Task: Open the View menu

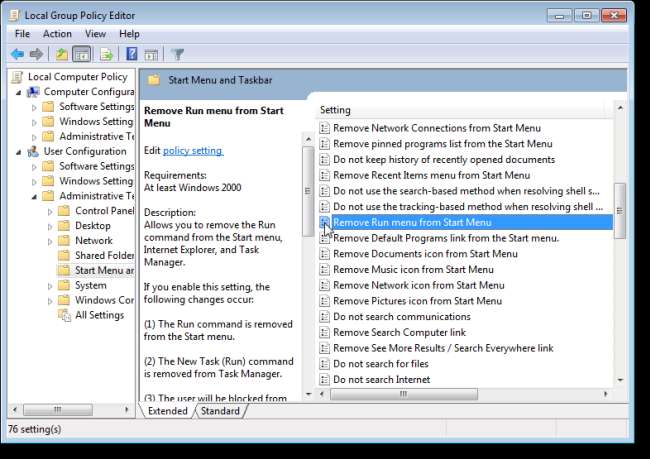Action: (x=94, y=34)
